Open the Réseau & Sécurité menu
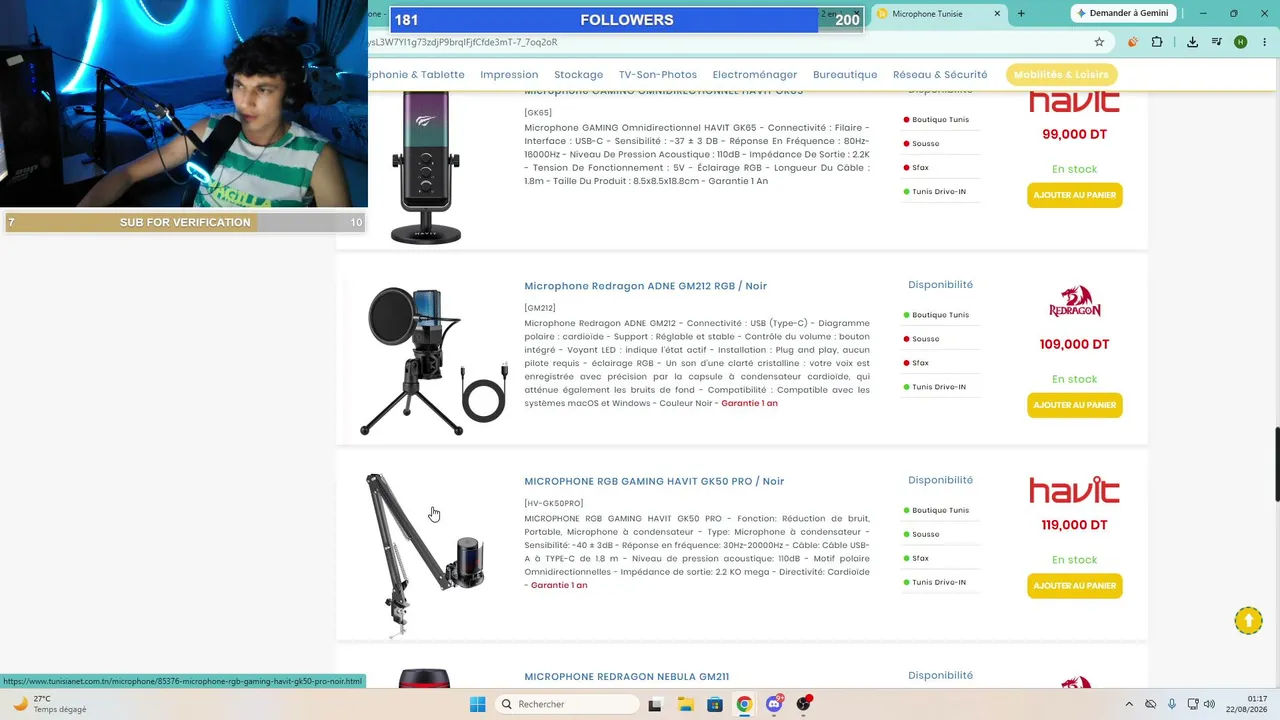This screenshot has height=720, width=1280. pos(940,75)
